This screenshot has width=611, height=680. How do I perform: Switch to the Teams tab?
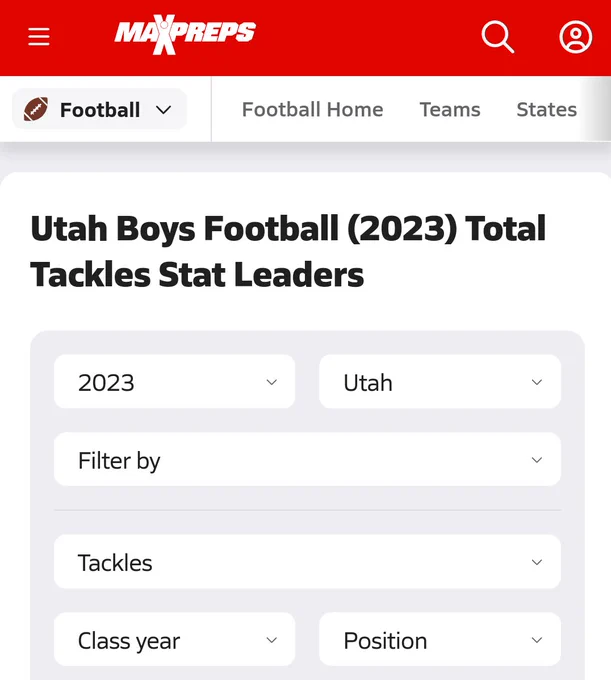450,109
